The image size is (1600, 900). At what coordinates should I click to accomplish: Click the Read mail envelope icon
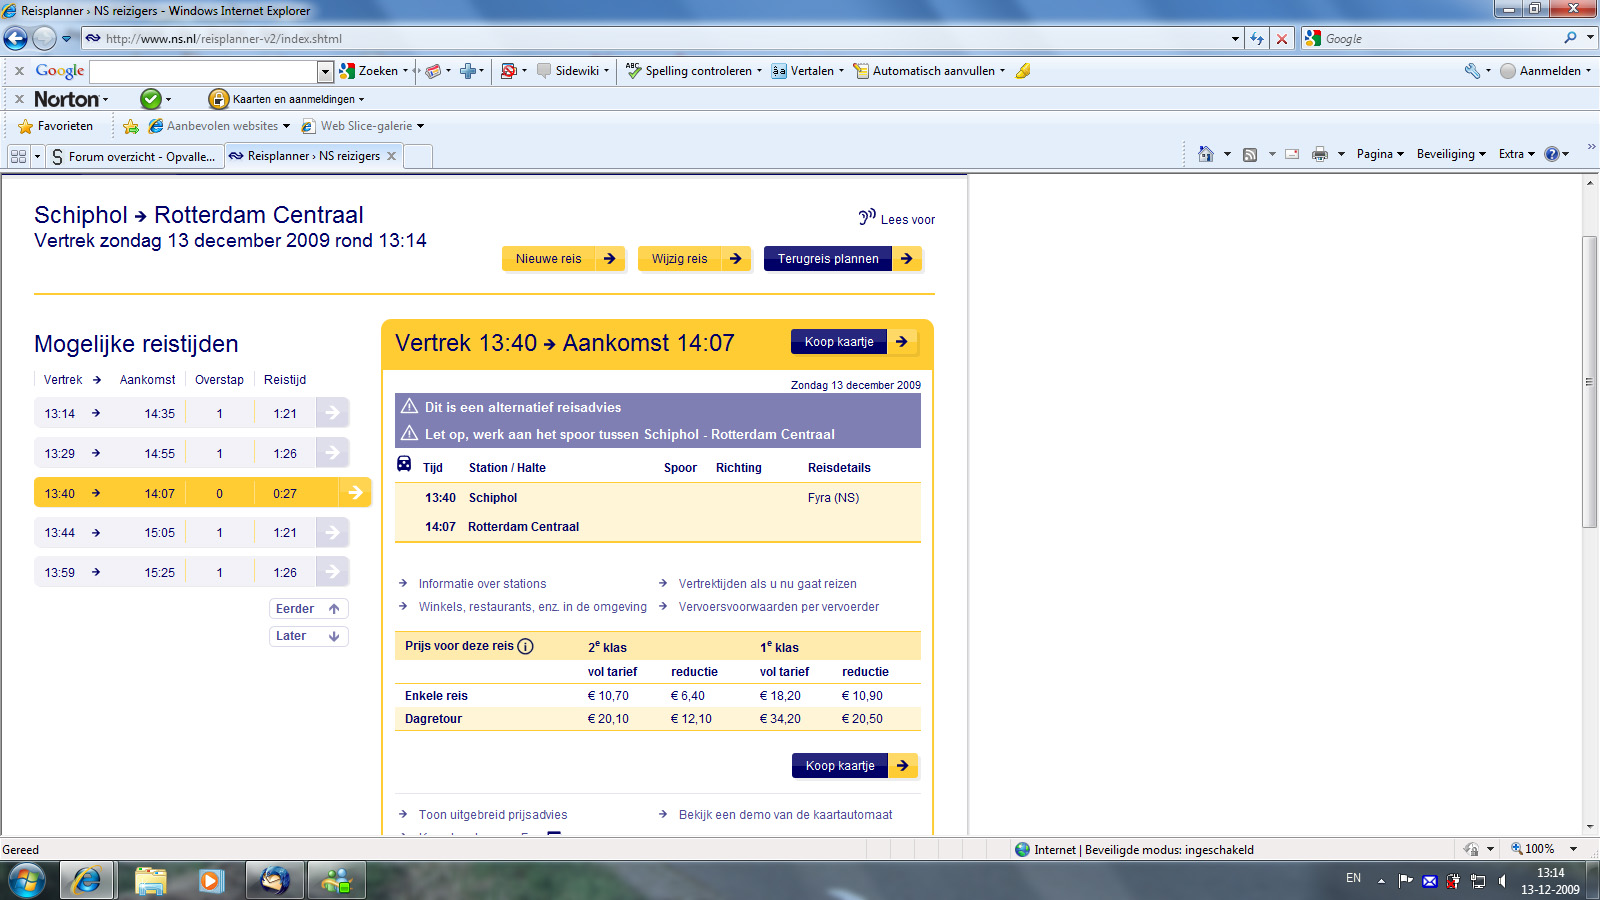coord(1292,154)
